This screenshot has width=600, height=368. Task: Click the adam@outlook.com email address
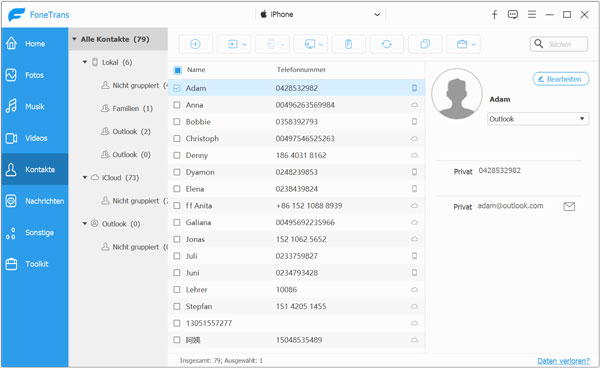coord(510,206)
